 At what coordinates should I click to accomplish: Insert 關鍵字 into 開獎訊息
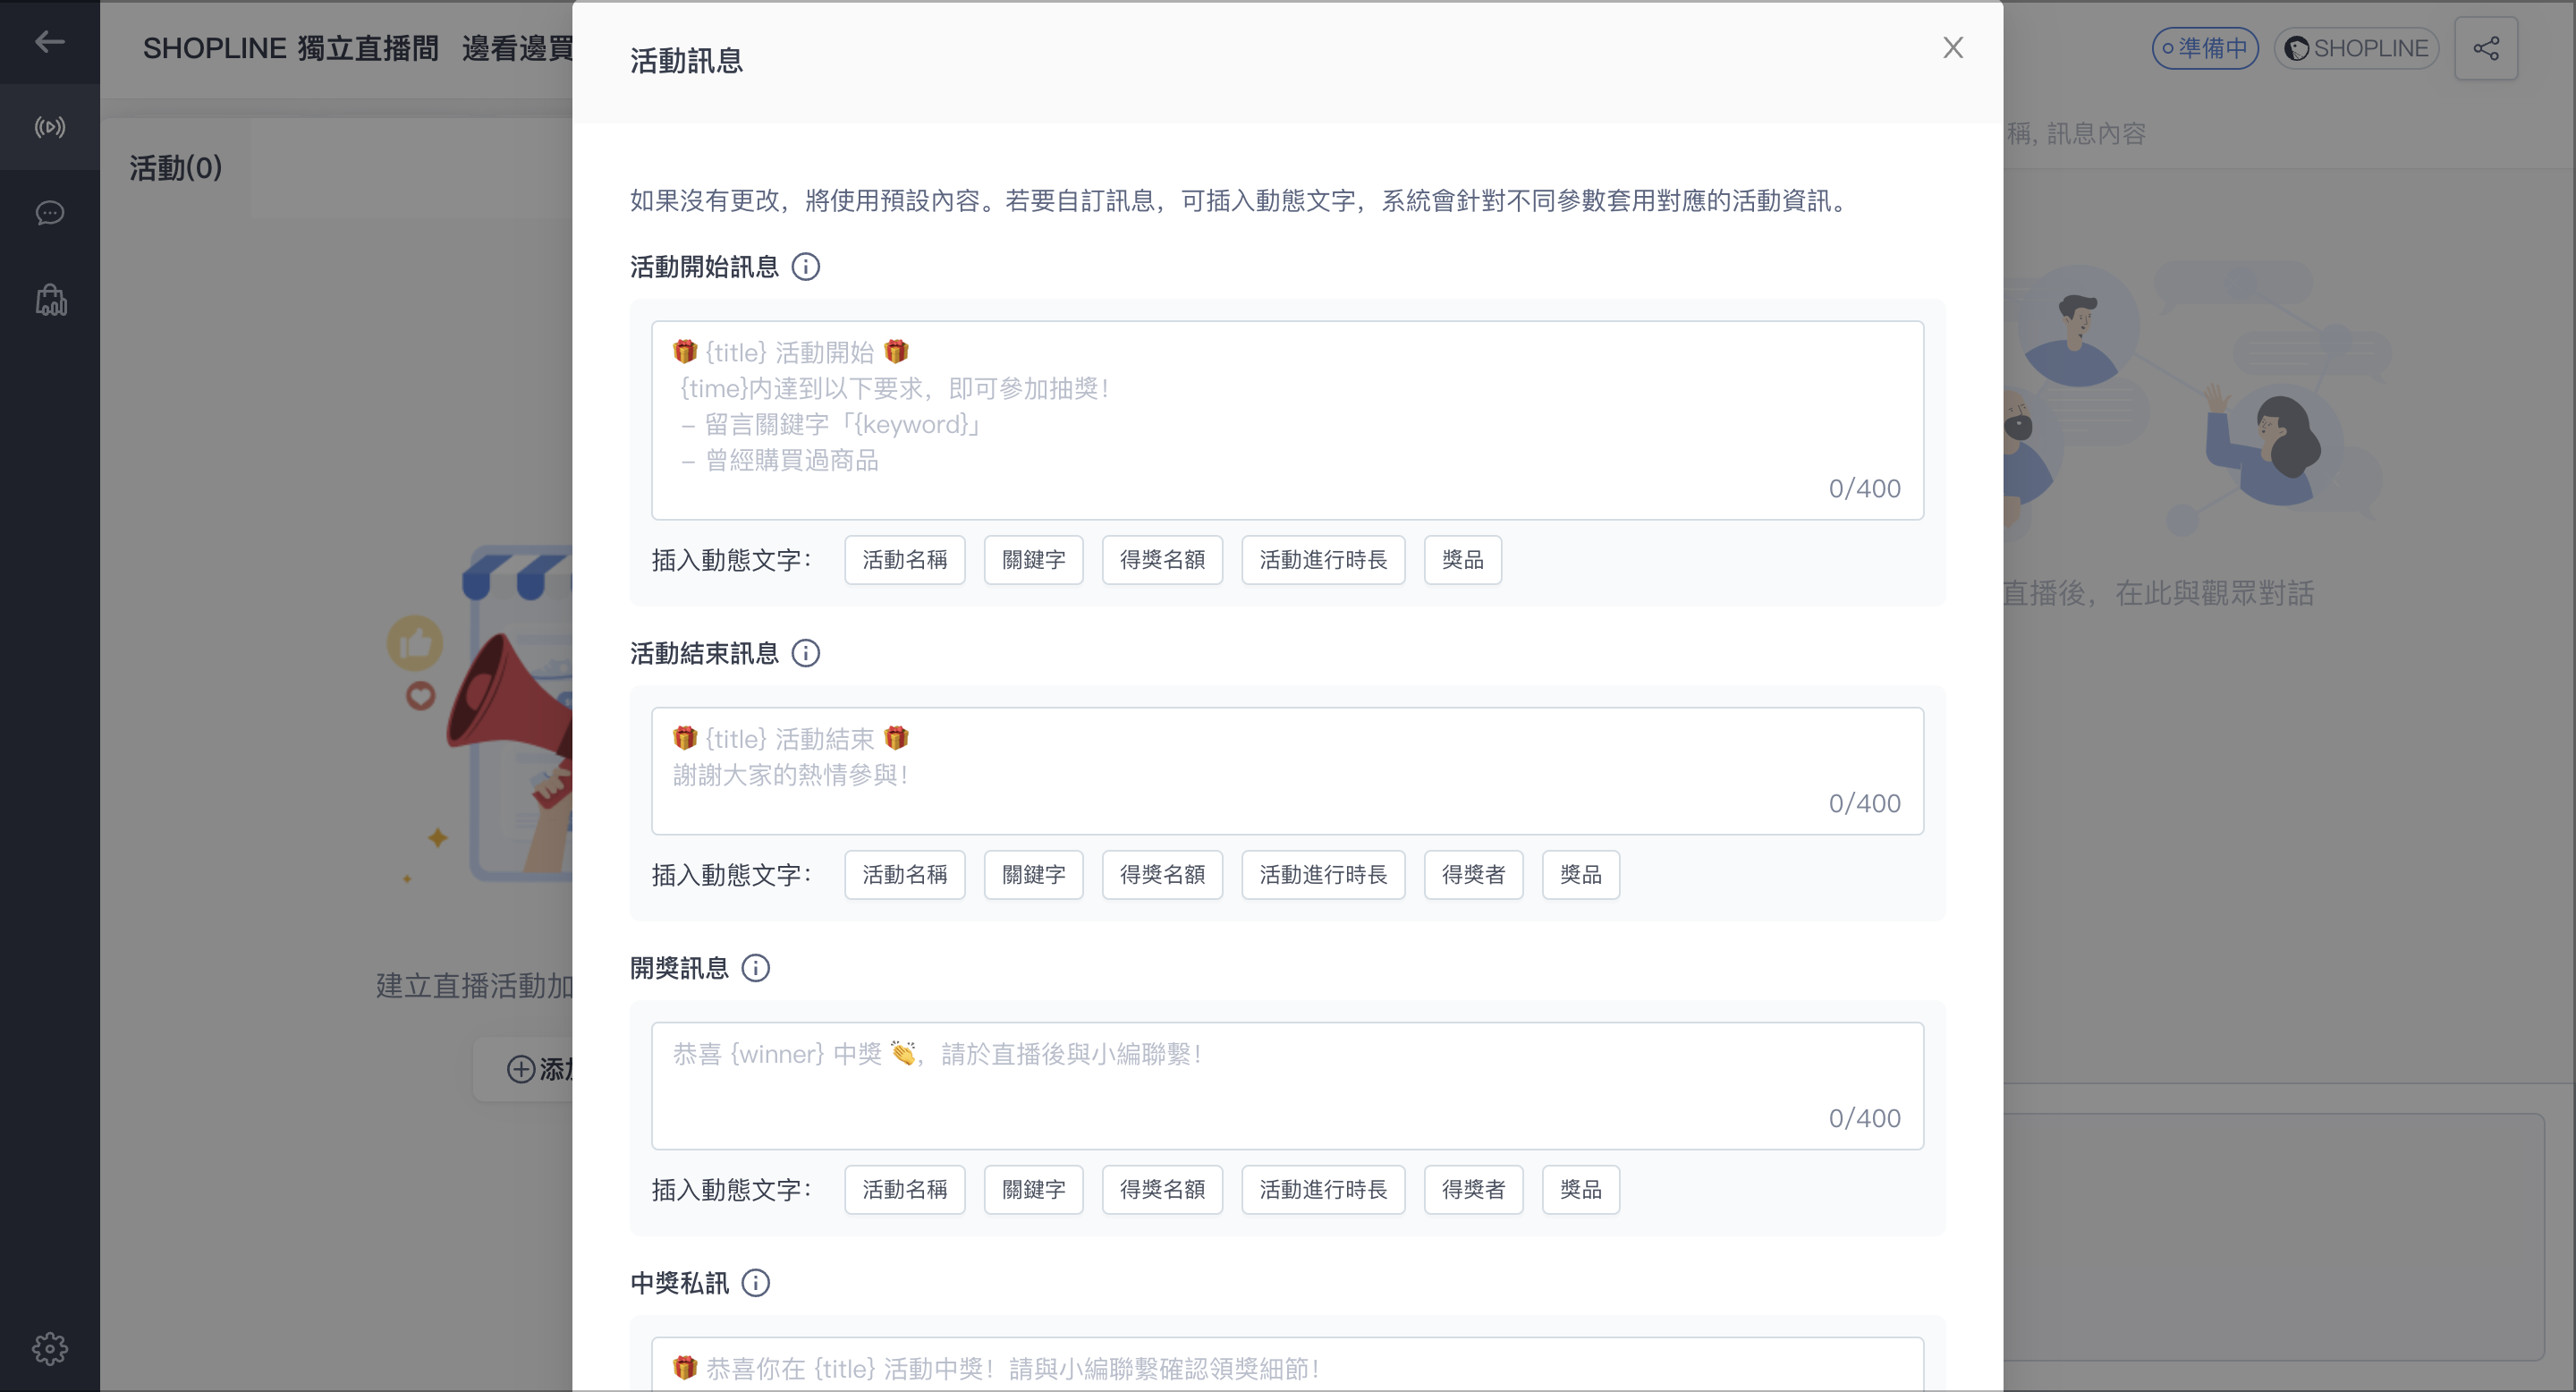tap(1033, 1190)
